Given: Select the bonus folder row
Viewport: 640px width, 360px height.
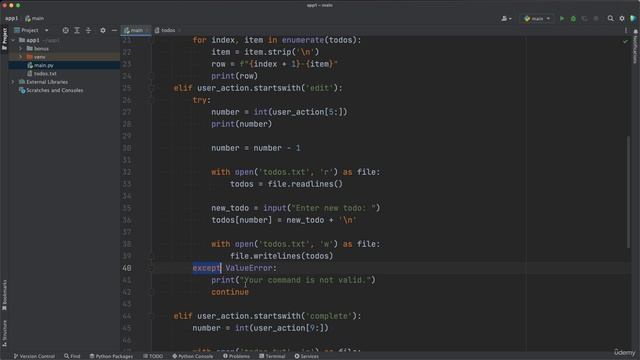Looking at the screenshot, I should coord(64,49).
